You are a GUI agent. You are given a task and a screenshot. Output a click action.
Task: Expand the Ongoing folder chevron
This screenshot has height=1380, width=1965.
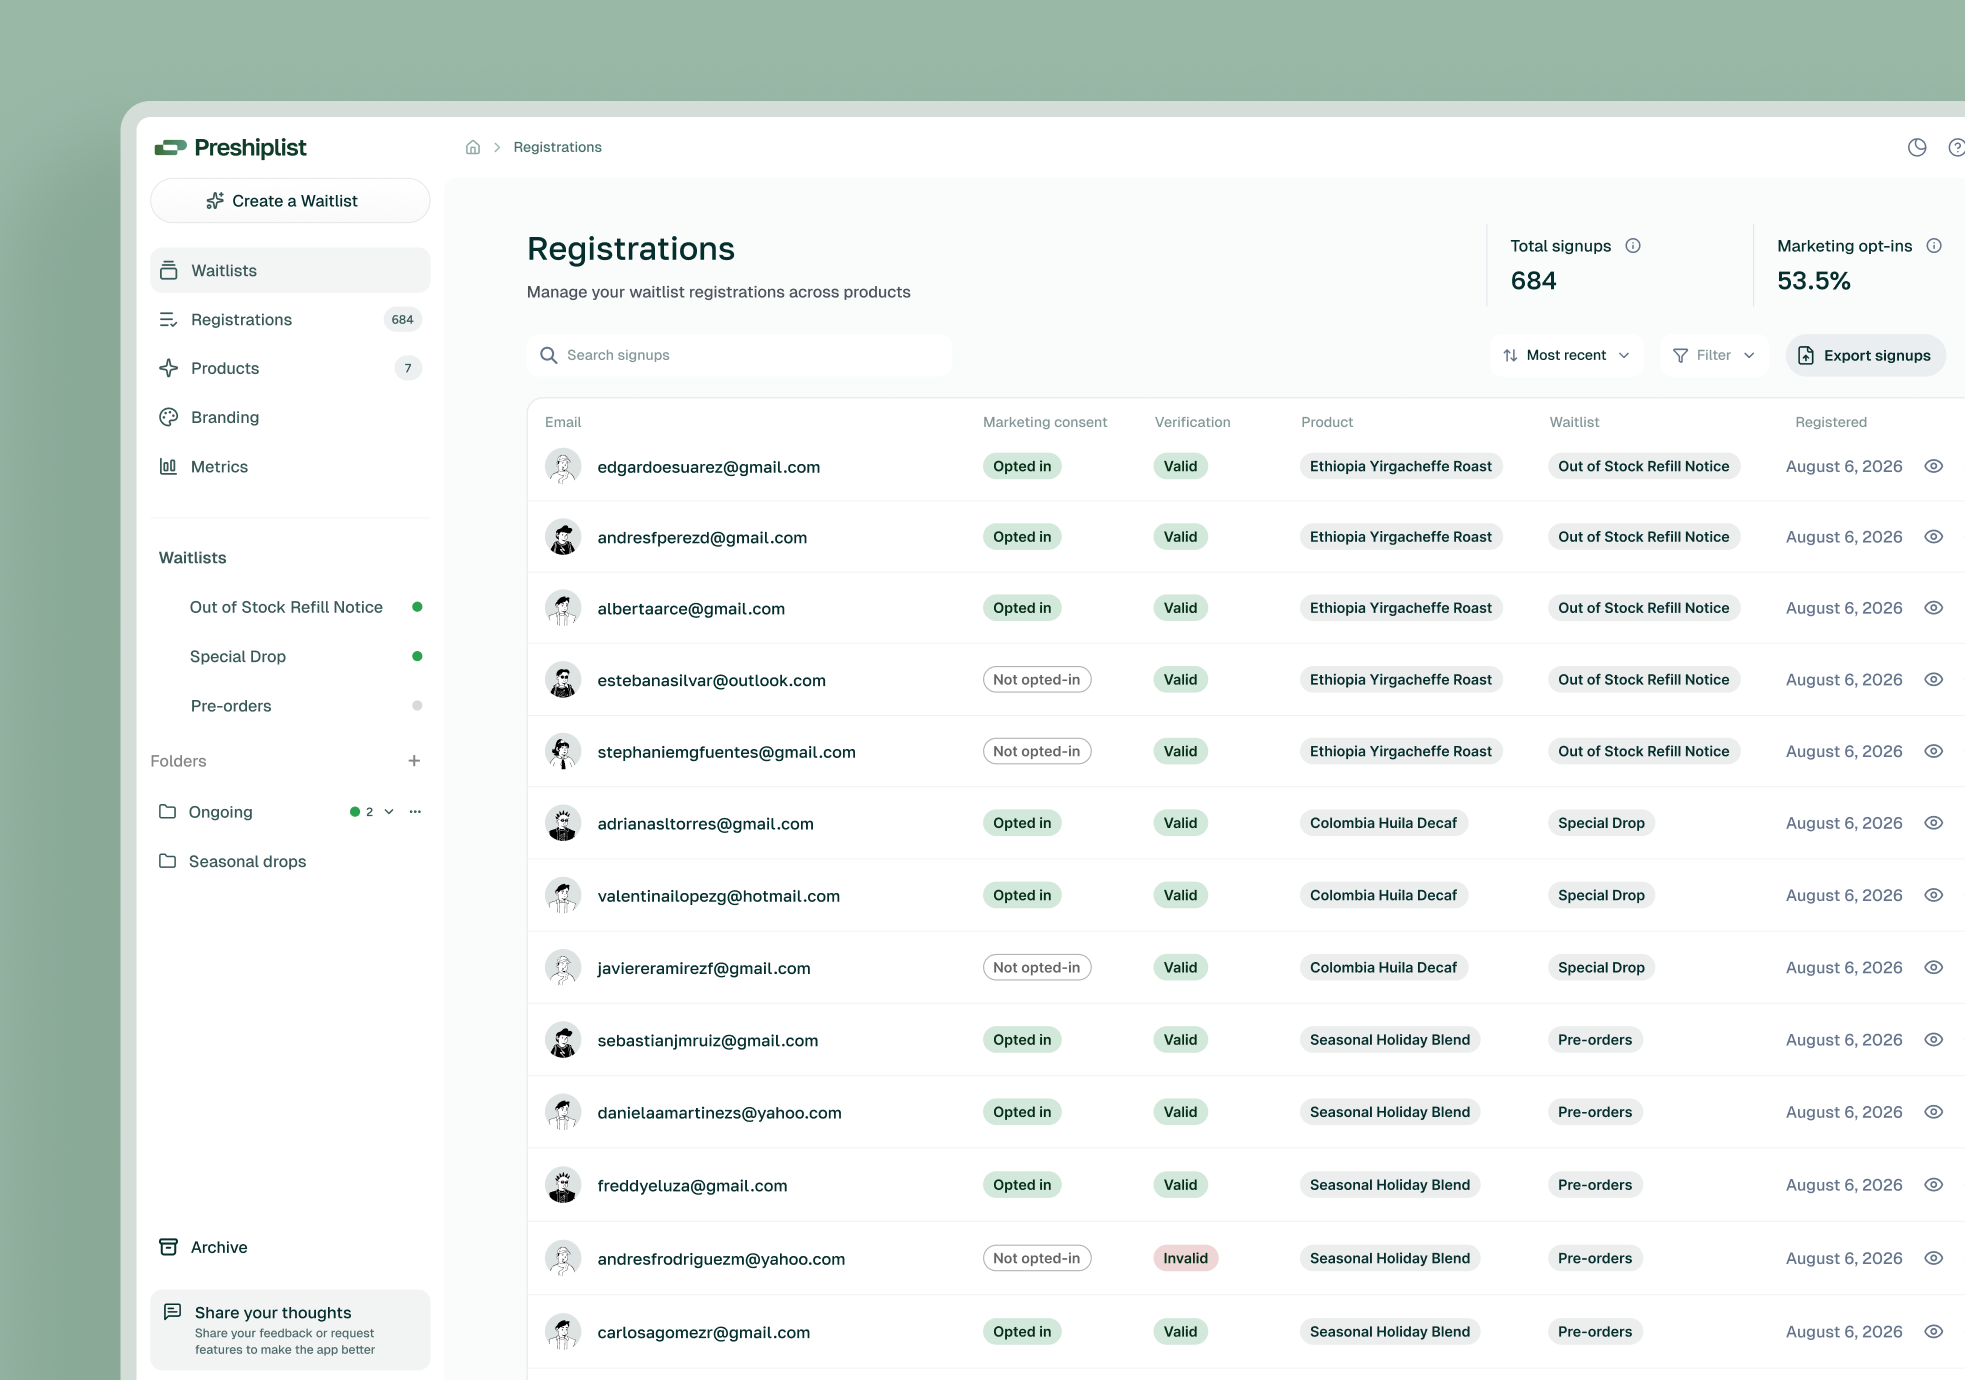click(389, 812)
